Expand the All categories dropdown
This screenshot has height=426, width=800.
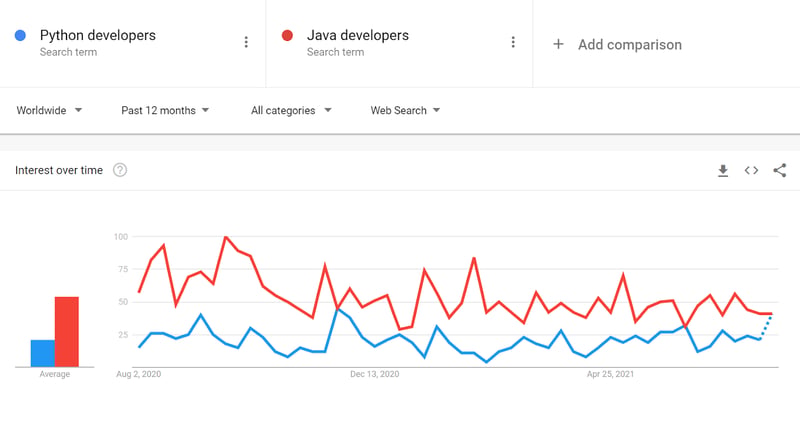click(291, 110)
